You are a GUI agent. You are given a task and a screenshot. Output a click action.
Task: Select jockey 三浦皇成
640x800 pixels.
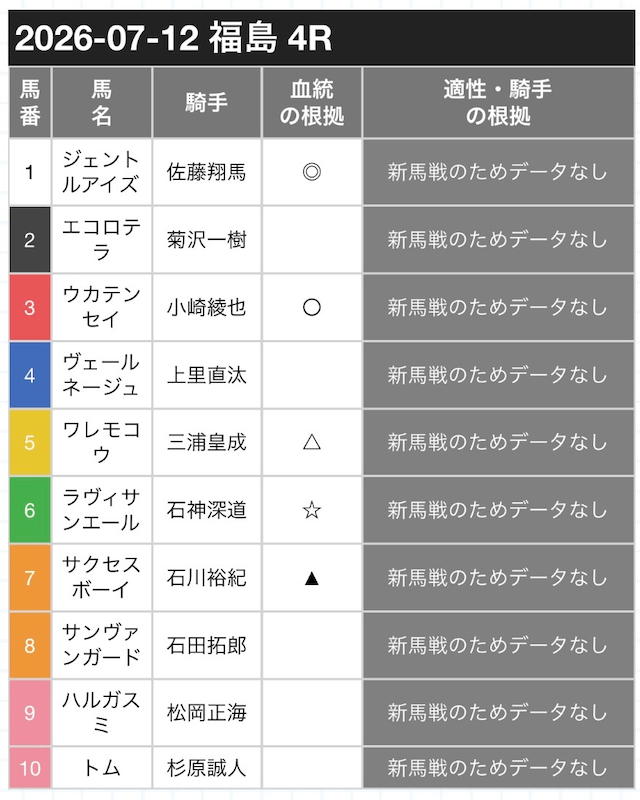(x=207, y=442)
